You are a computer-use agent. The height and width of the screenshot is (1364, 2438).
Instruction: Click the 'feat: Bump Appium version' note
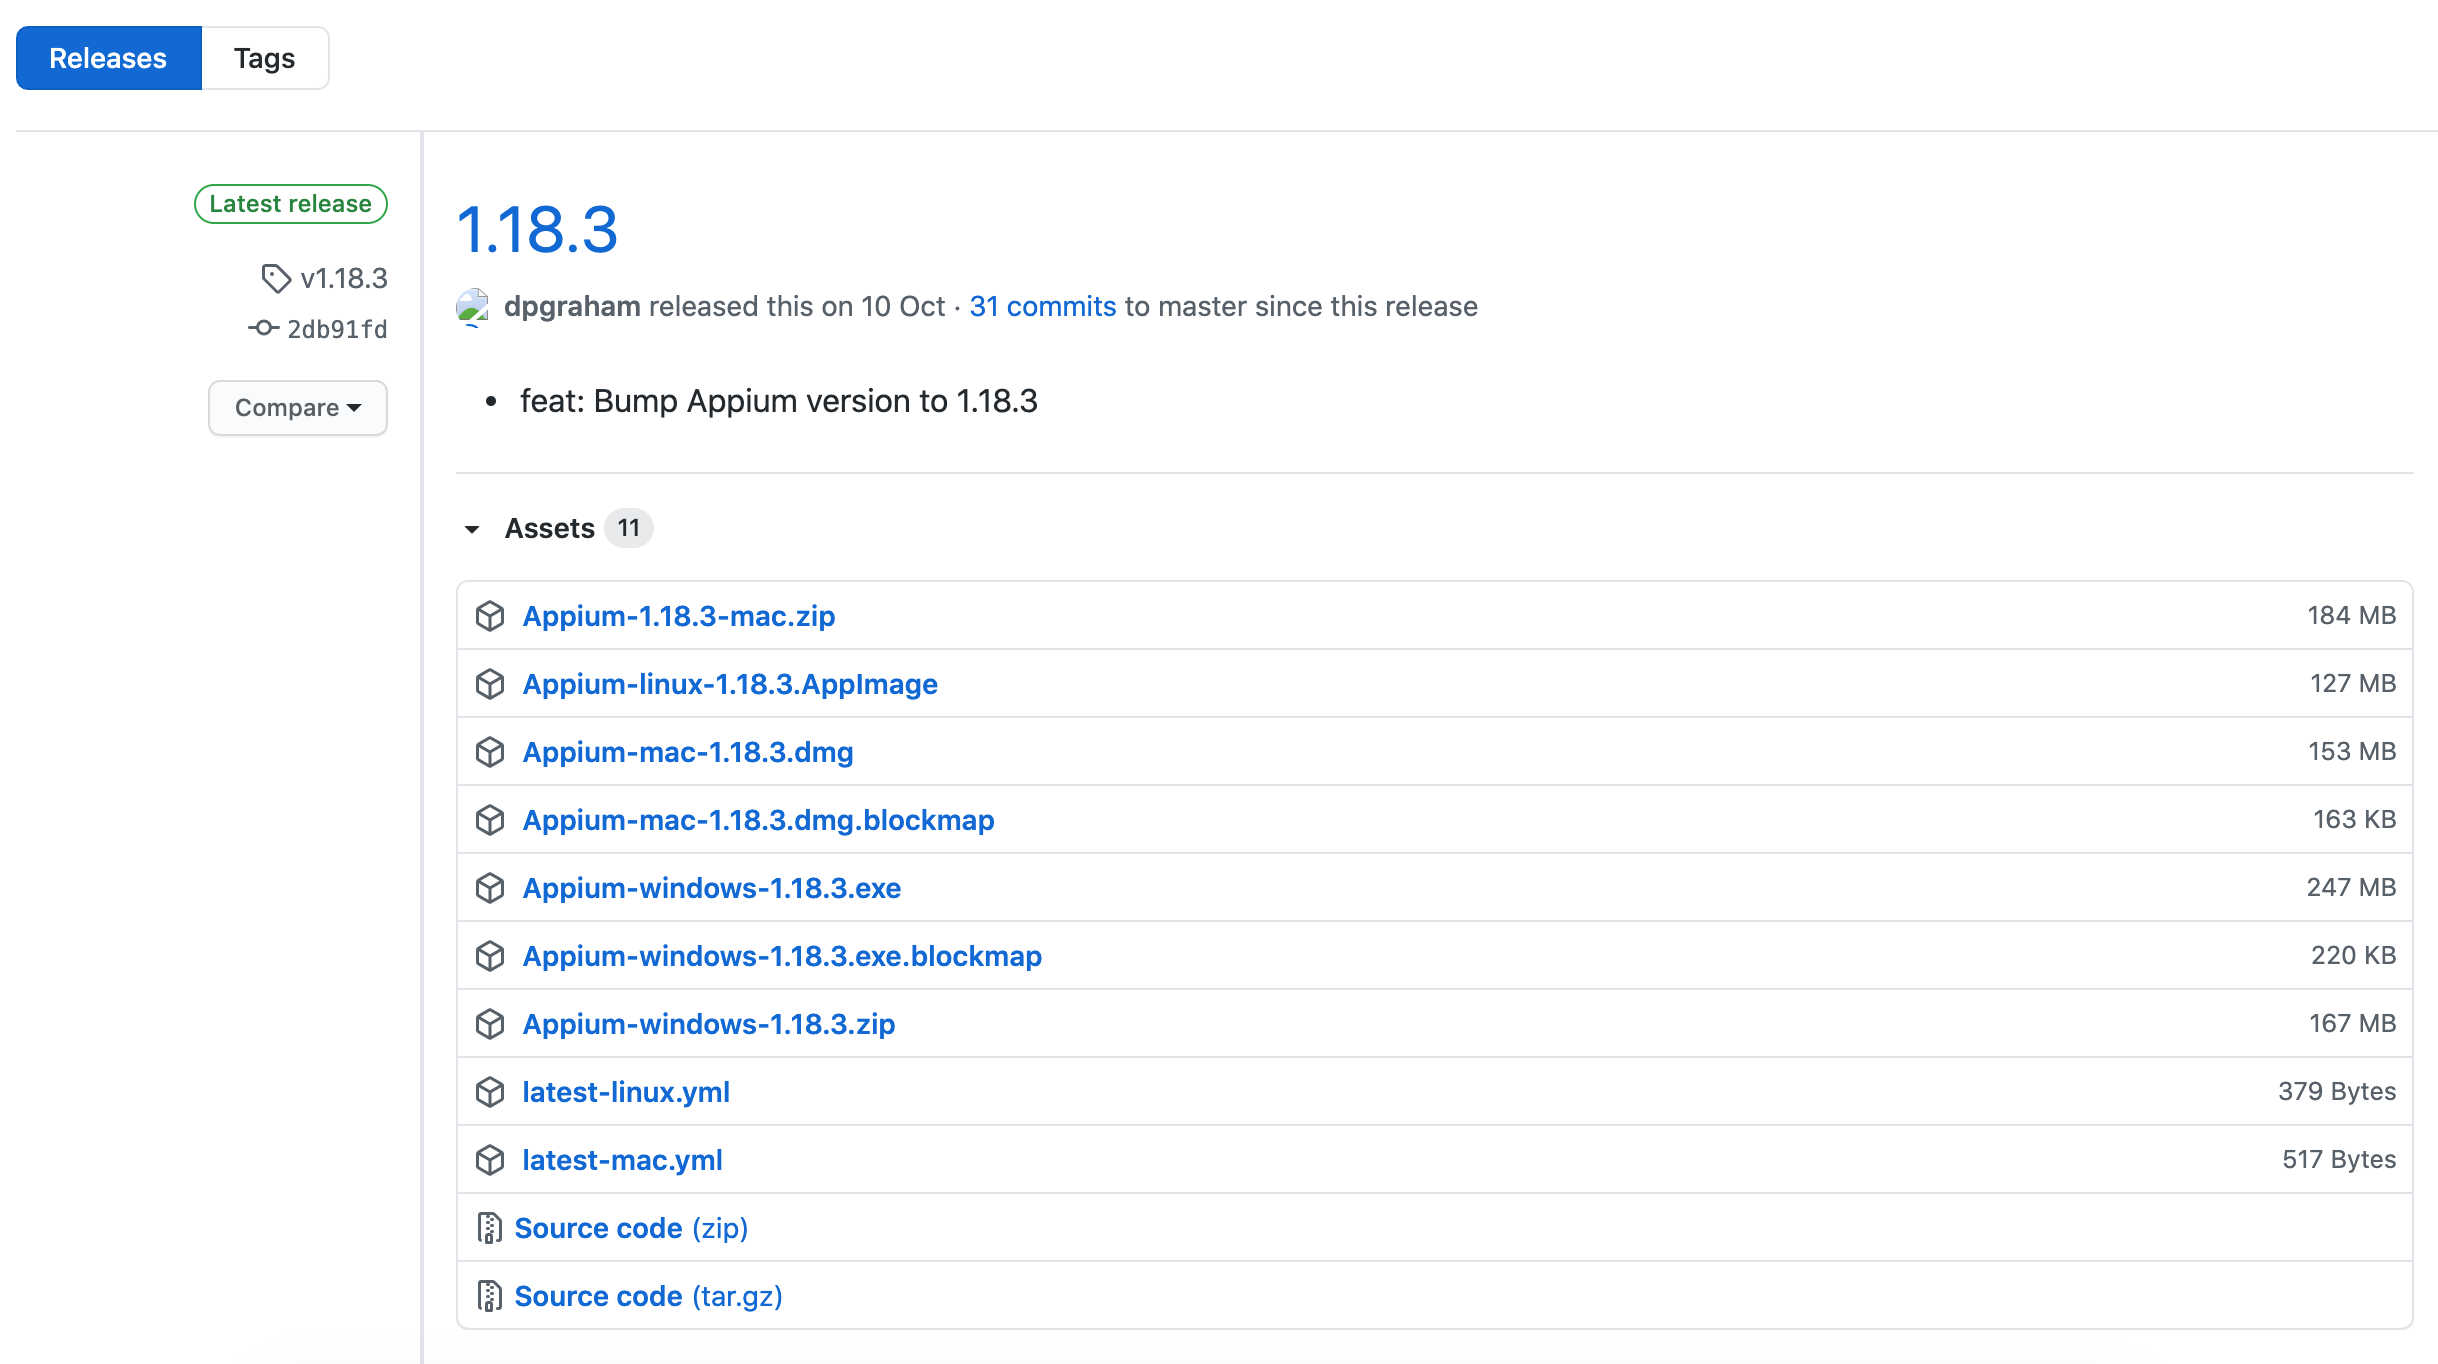click(x=779, y=401)
